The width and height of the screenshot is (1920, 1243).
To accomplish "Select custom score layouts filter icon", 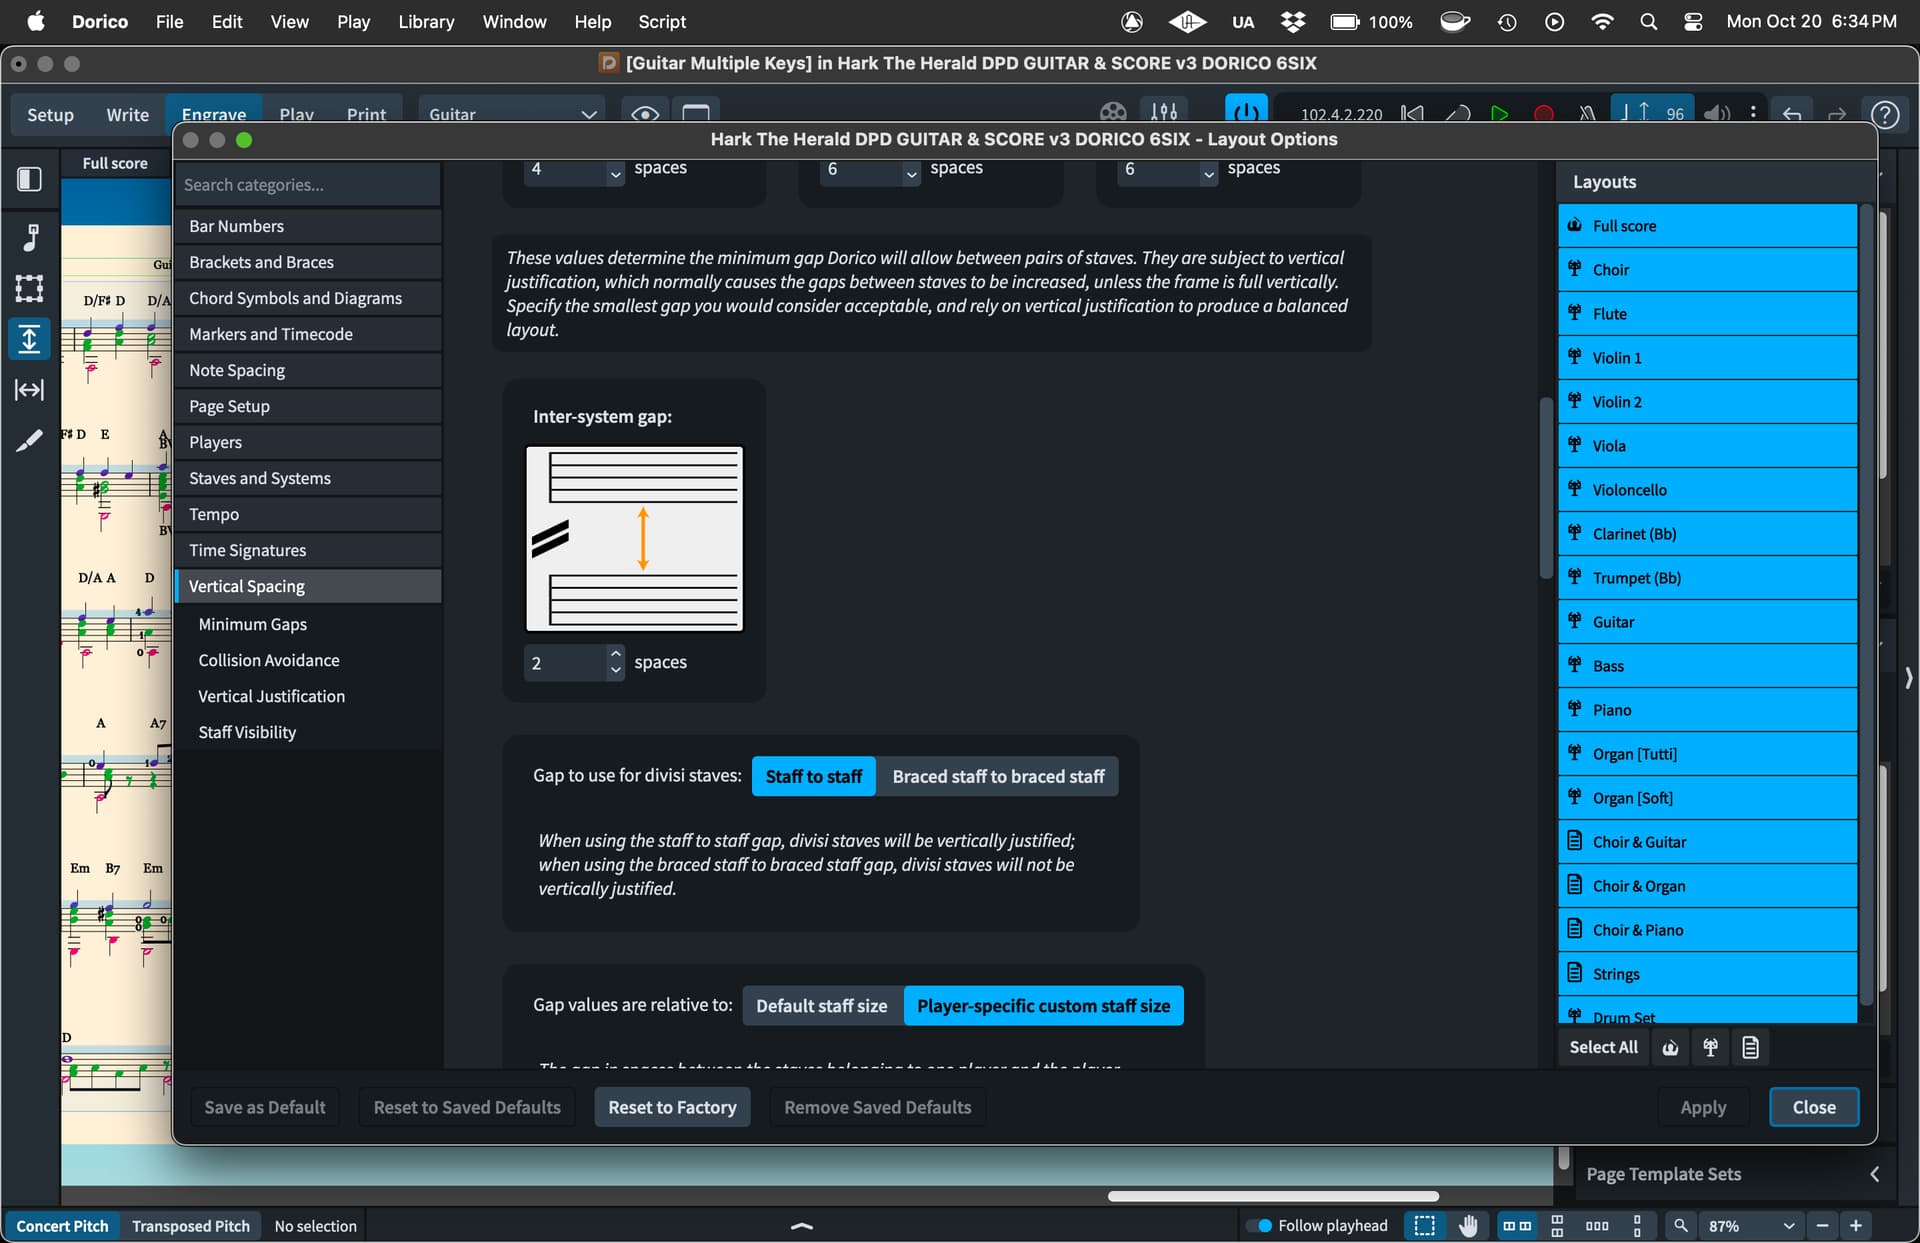I will tap(1750, 1047).
